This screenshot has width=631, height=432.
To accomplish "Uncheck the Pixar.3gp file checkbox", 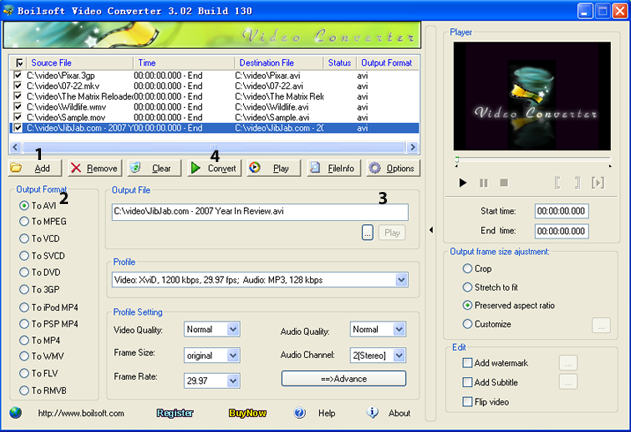I will point(17,75).
